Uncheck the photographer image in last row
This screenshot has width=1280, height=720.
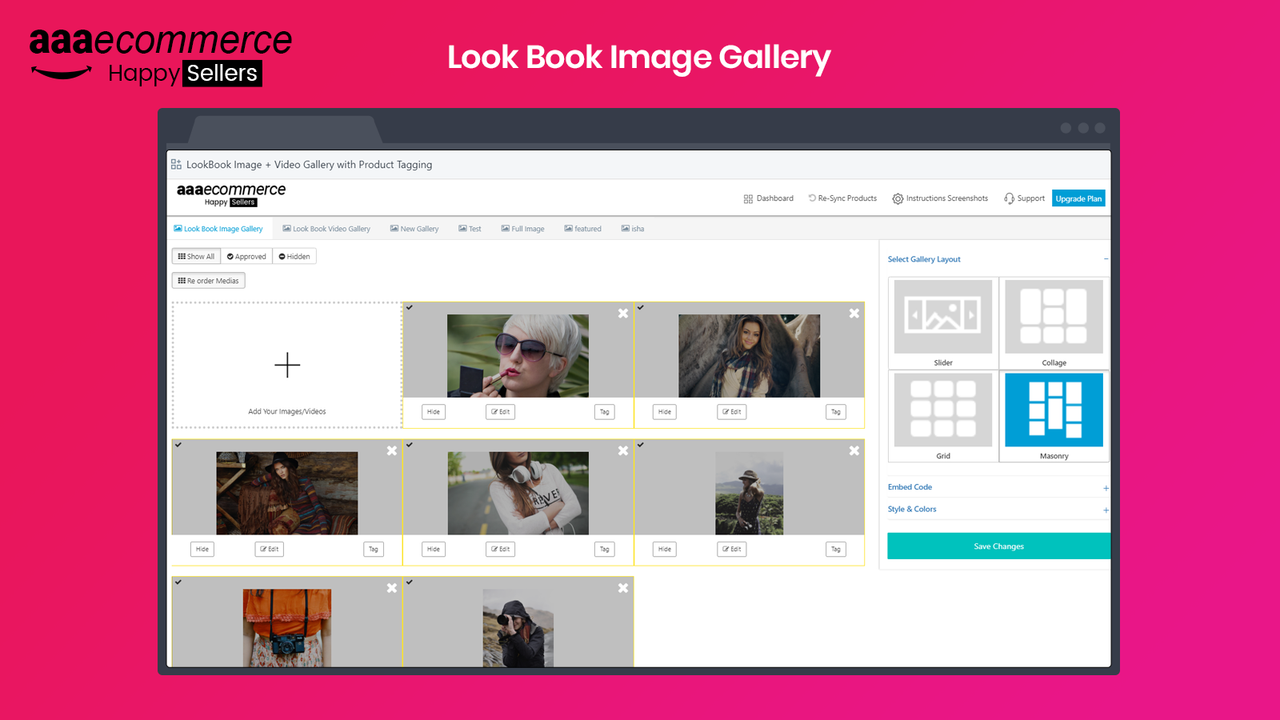coord(409,582)
